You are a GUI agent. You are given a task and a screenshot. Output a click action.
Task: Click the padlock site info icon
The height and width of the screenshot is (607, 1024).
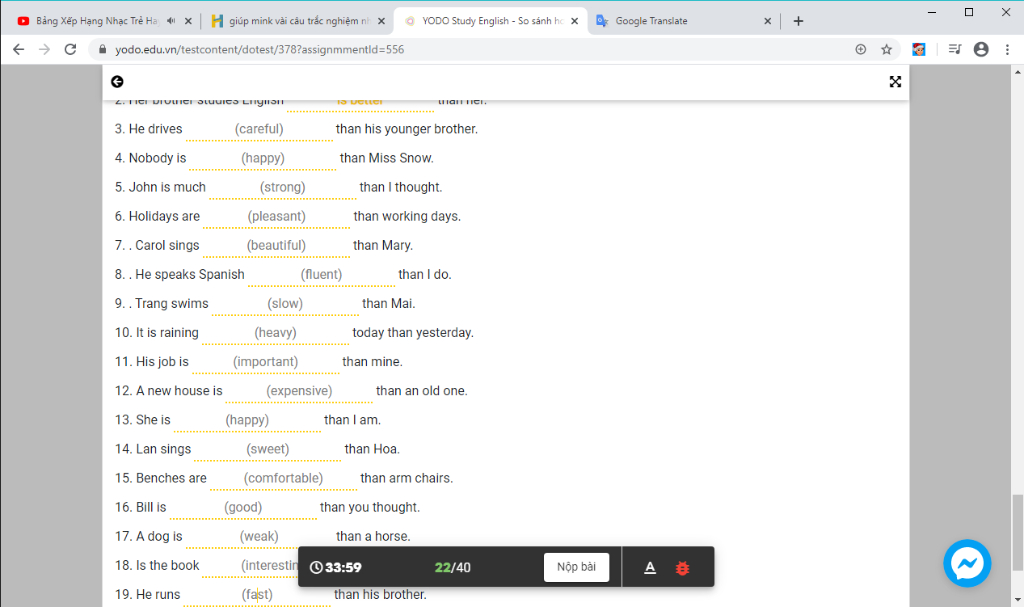point(102,50)
